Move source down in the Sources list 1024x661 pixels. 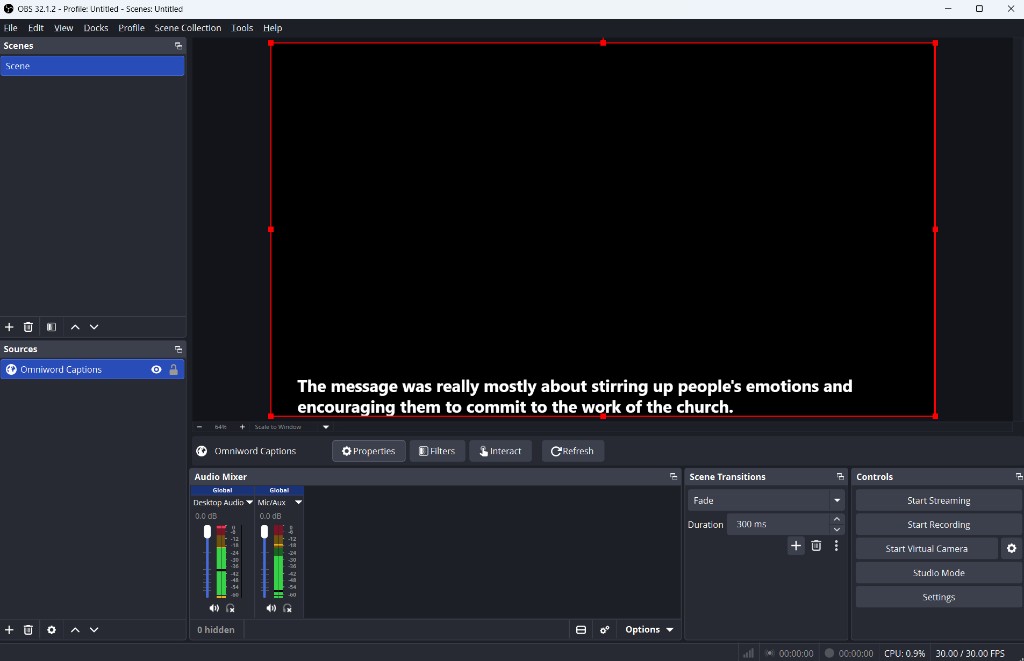tap(94, 630)
